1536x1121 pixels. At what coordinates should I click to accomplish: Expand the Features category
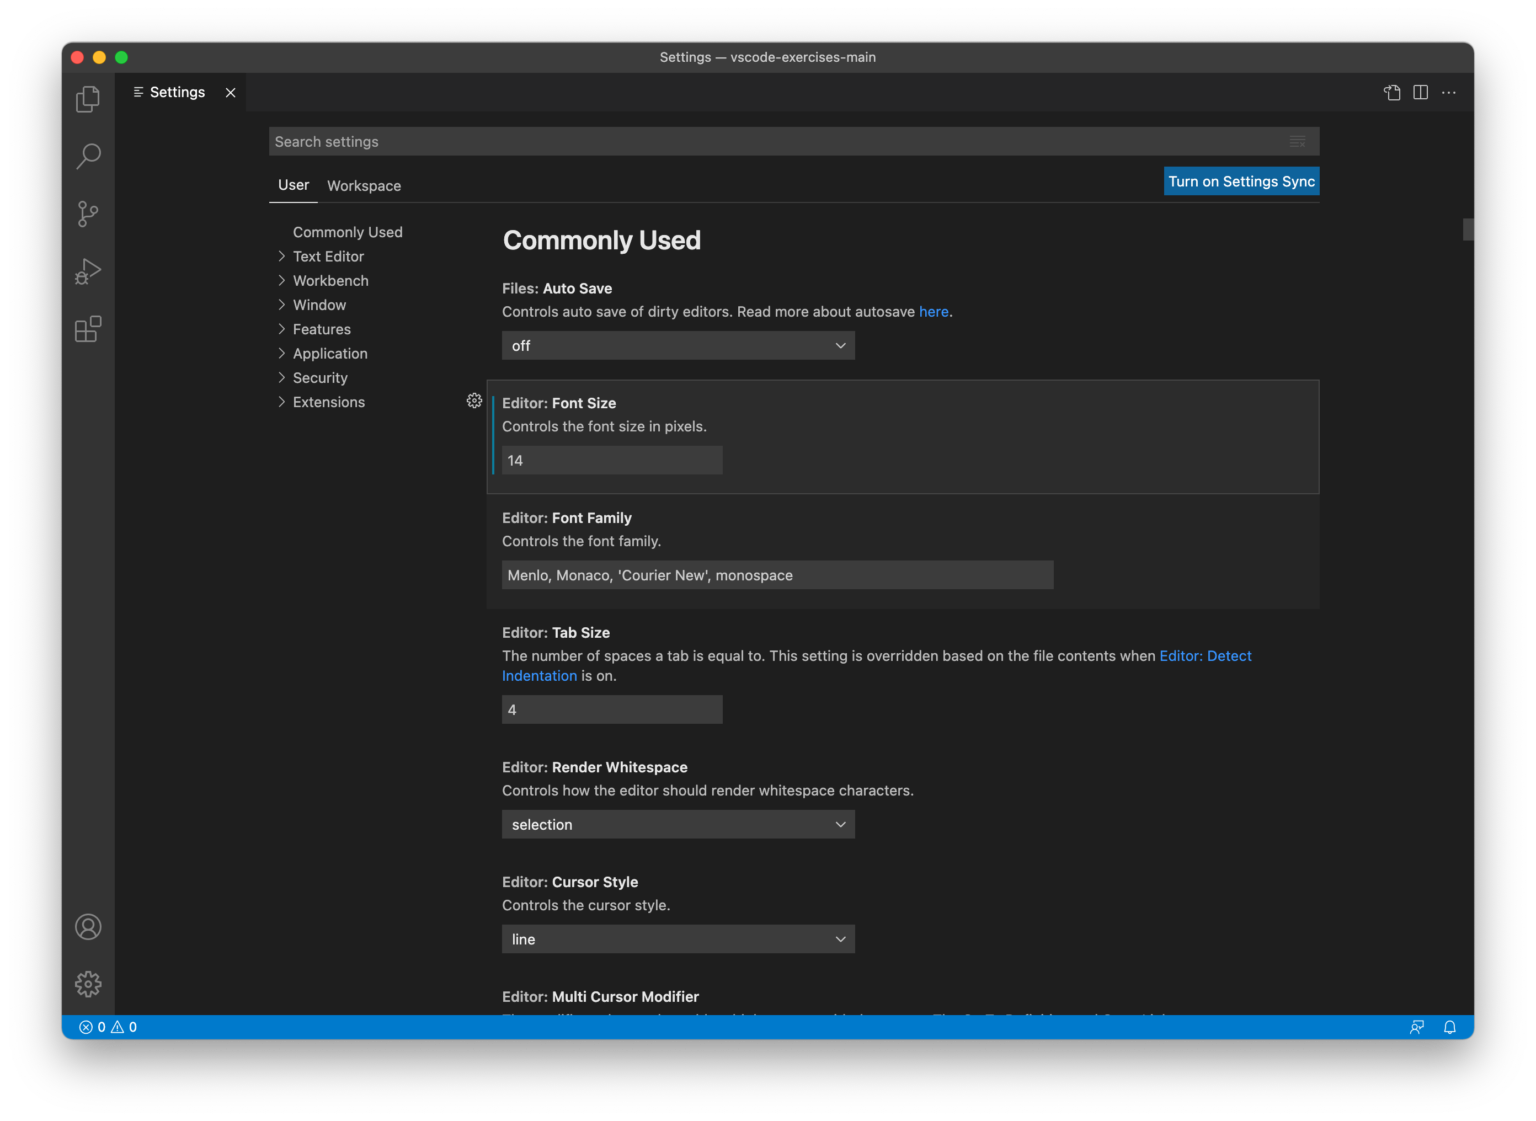coord(321,329)
